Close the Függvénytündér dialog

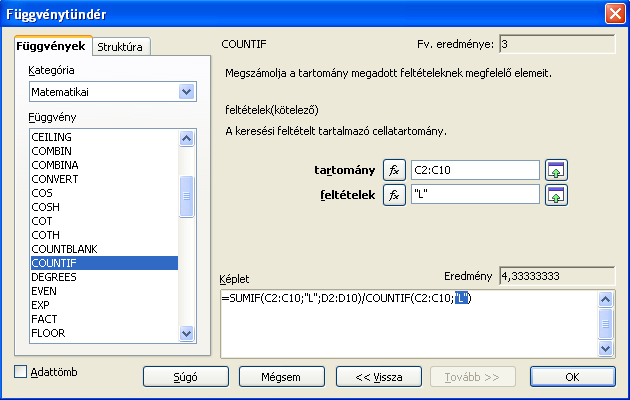click(615, 14)
